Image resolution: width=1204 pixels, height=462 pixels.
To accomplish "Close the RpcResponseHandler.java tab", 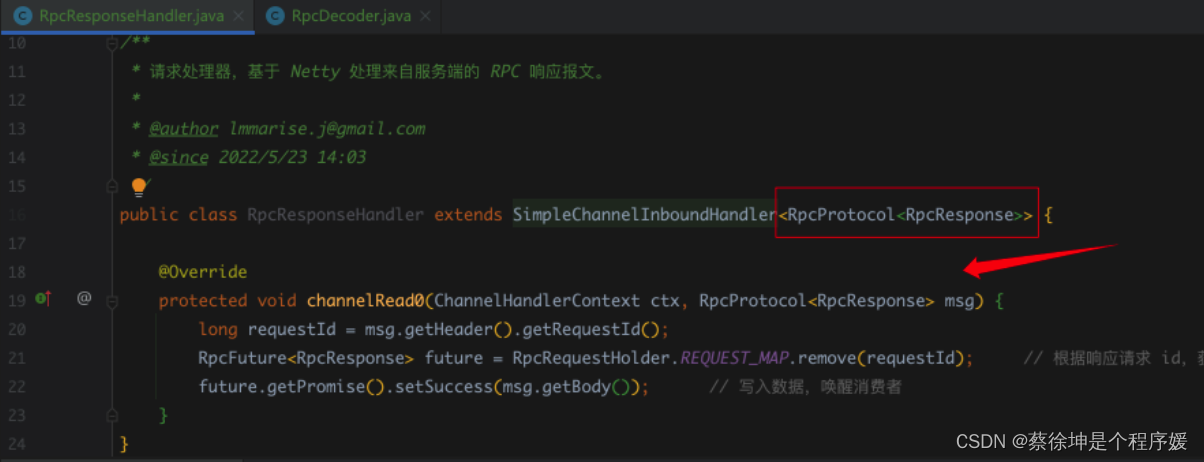I will tap(236, 17).
